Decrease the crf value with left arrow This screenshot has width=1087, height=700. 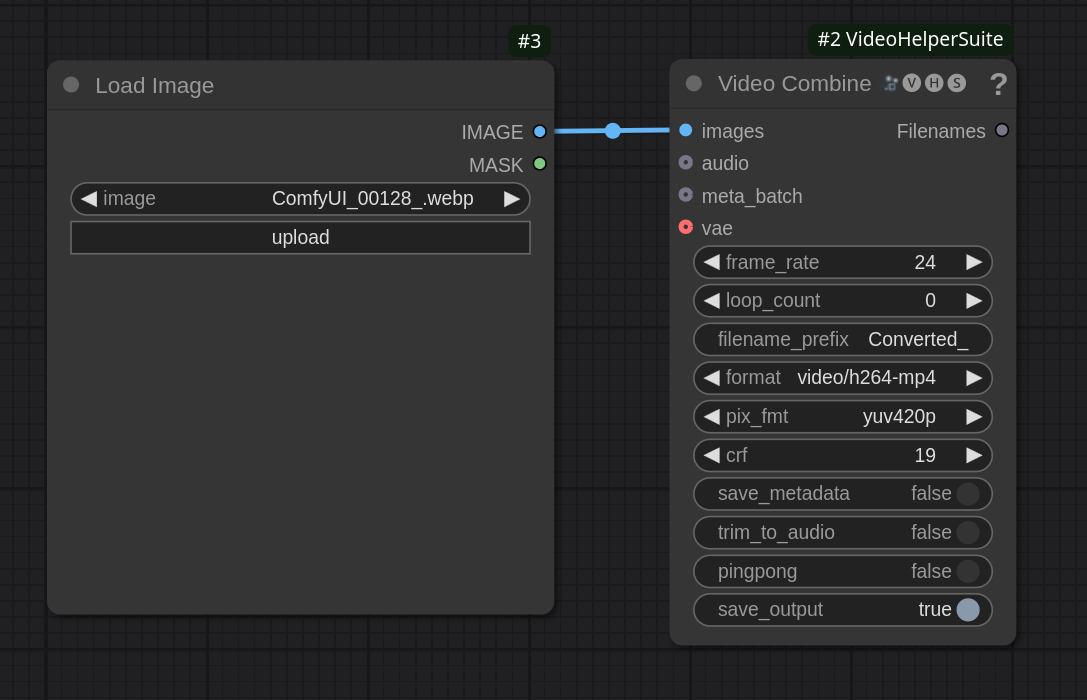click(712, 456)
